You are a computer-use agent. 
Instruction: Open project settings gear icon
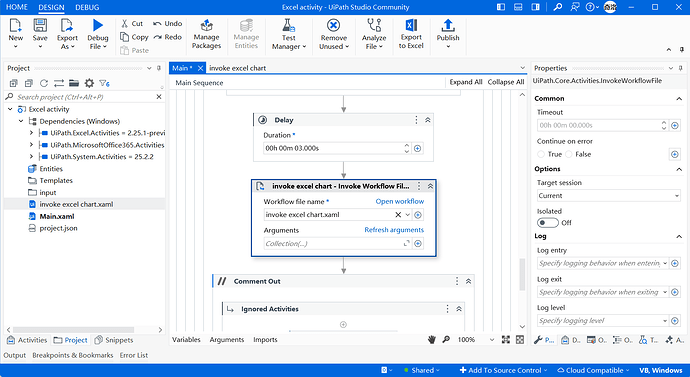coord(89,83)
